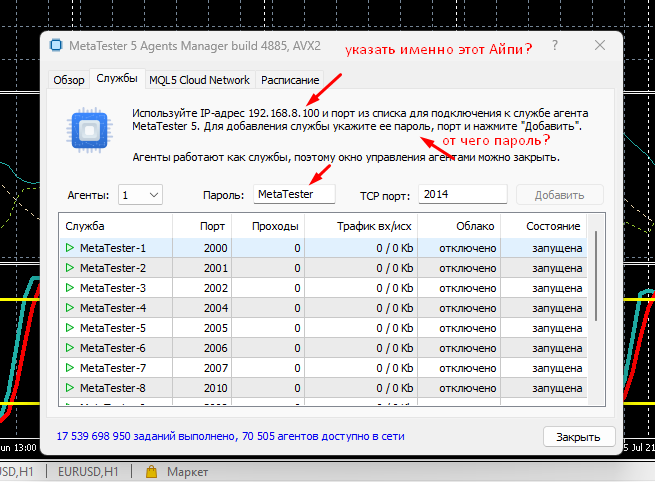
Task: Open the help question mark button
Action: (555, 45)
